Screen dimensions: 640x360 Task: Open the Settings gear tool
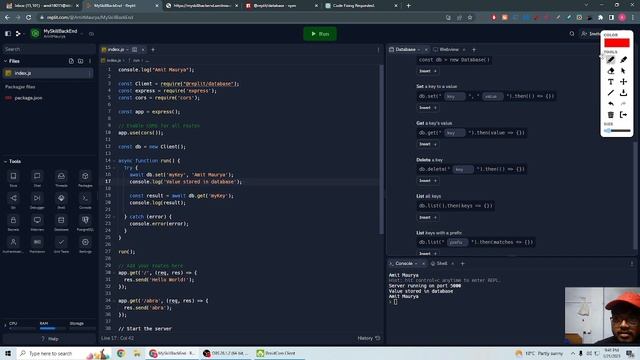pos(85,244)
